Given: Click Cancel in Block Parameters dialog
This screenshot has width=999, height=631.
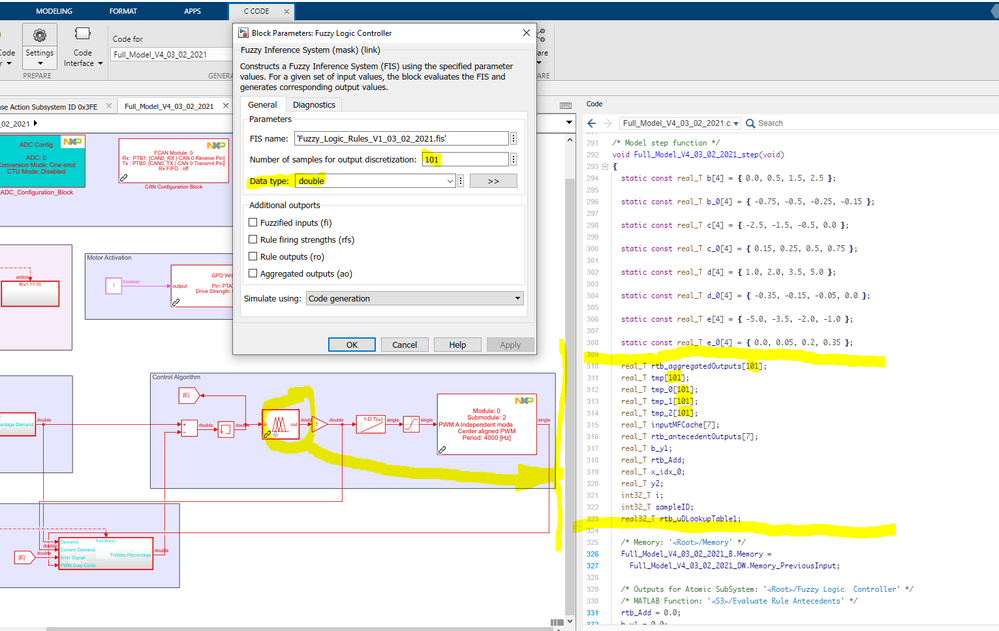Looking at the screenshot, I should click(405, 345).
